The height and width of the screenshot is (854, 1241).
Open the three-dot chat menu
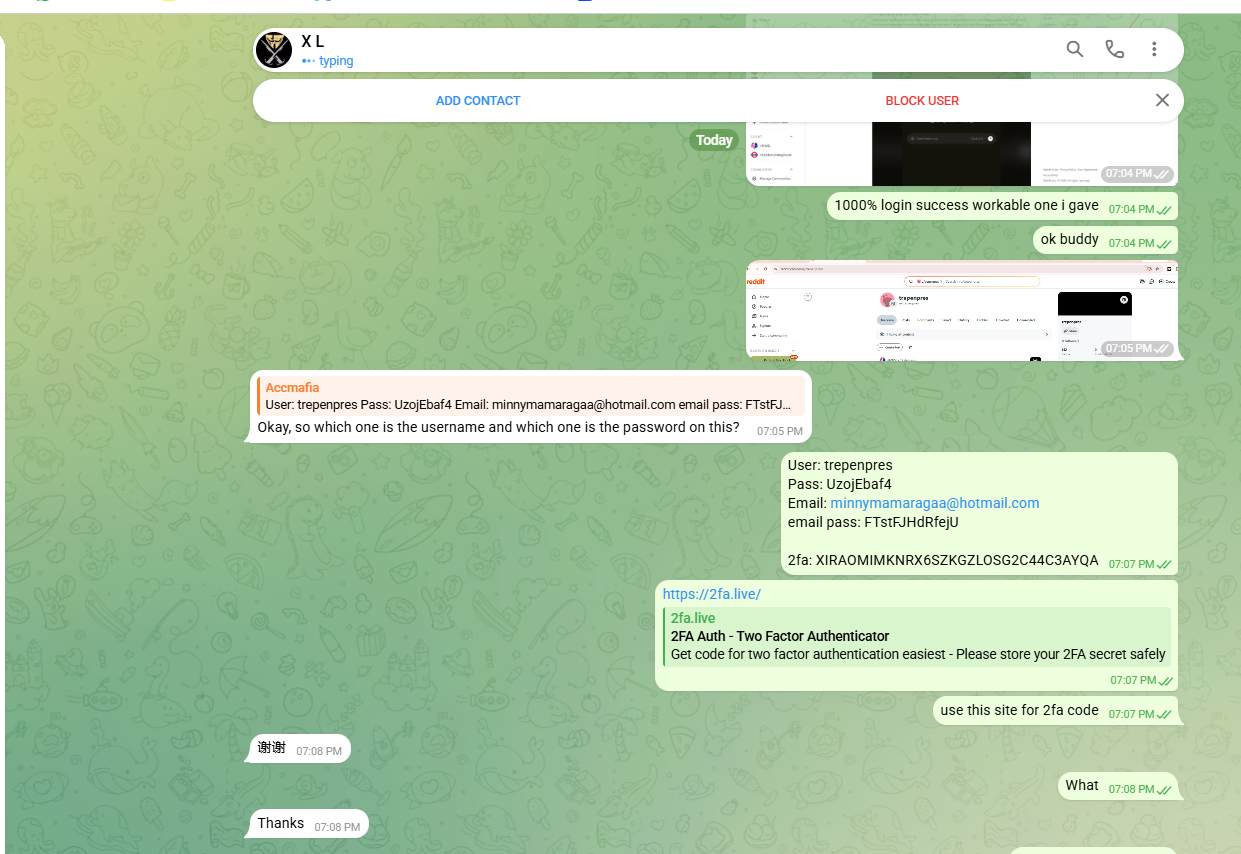pos(1154,49)
